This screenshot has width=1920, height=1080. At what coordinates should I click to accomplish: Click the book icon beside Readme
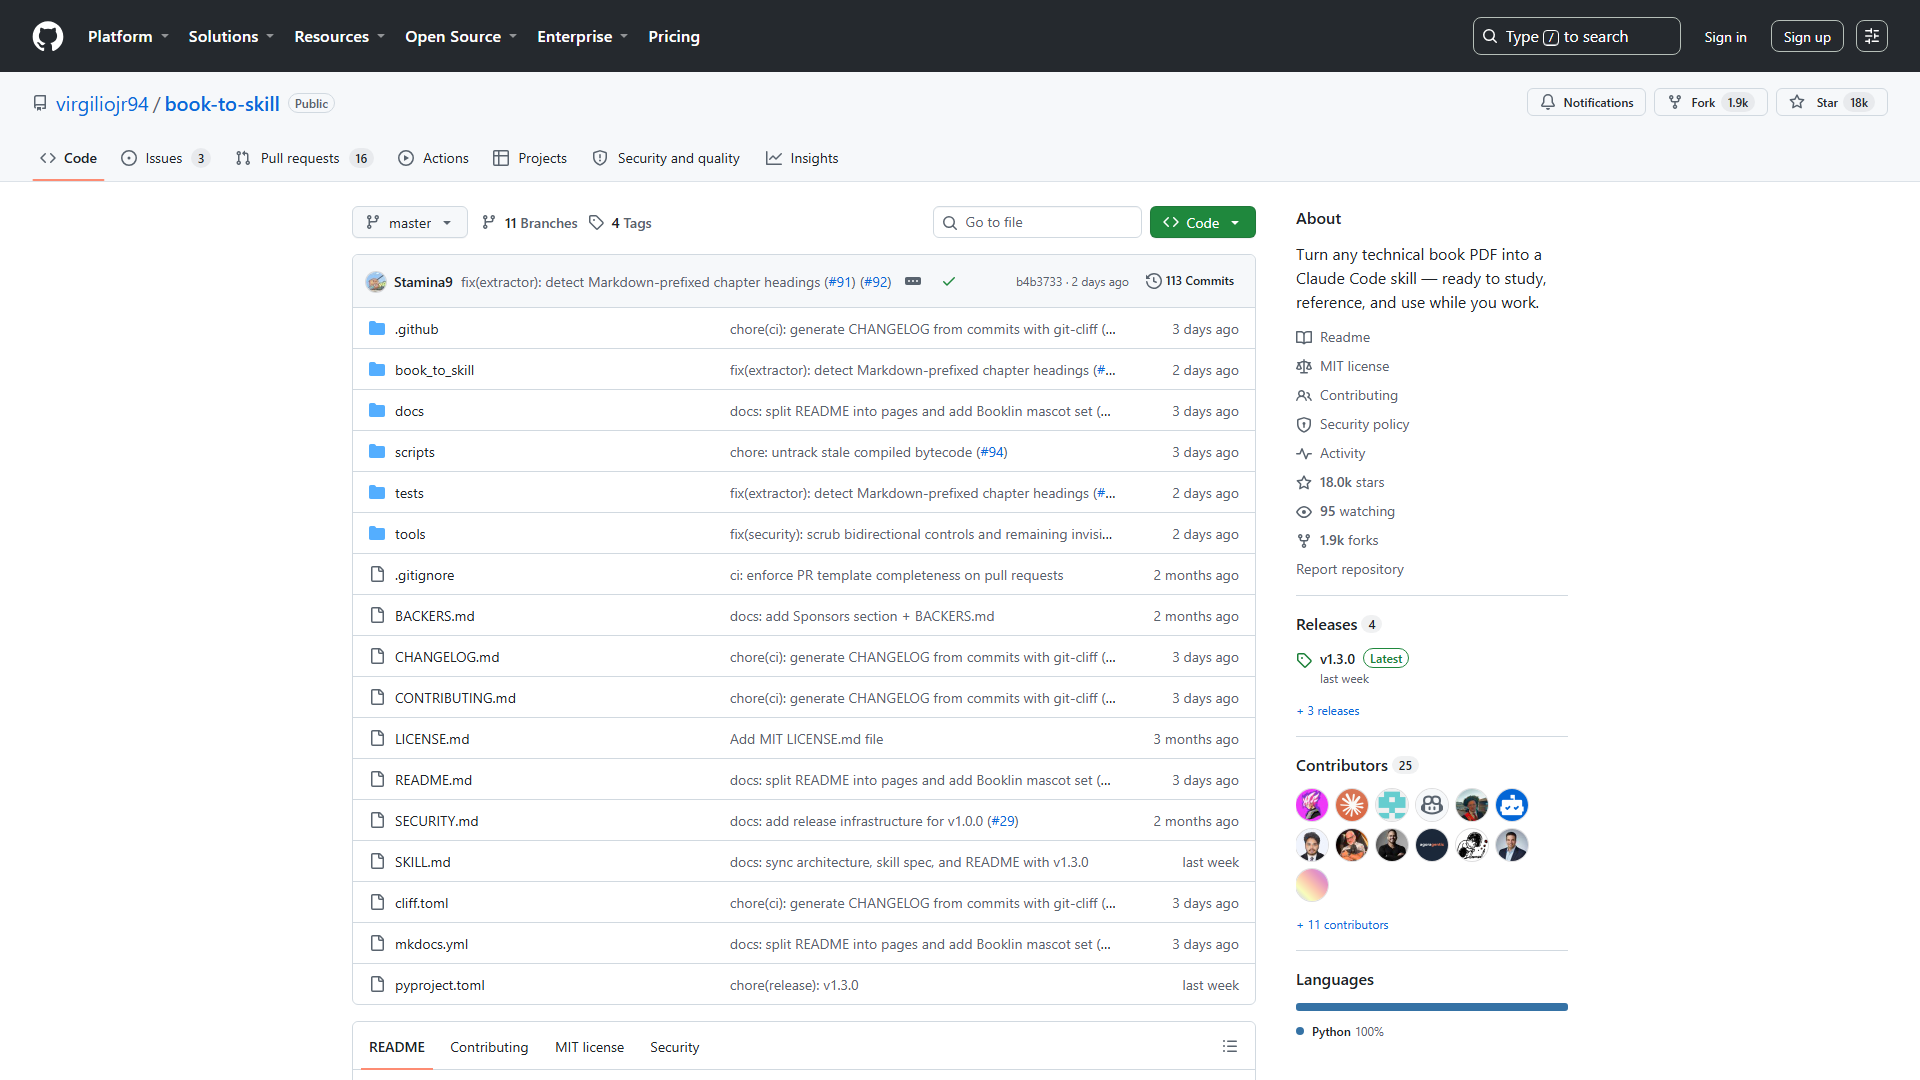(x=1304, y=338)
